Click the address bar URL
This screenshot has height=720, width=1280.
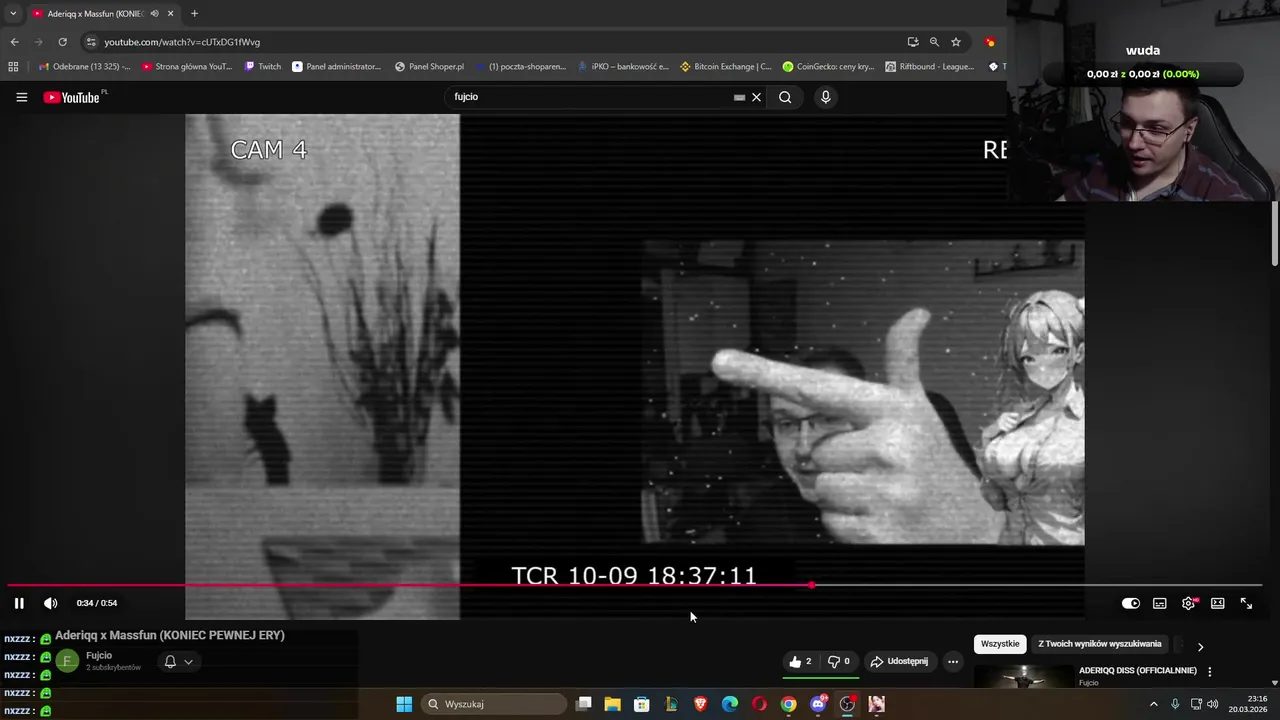[x=182, y=42]
